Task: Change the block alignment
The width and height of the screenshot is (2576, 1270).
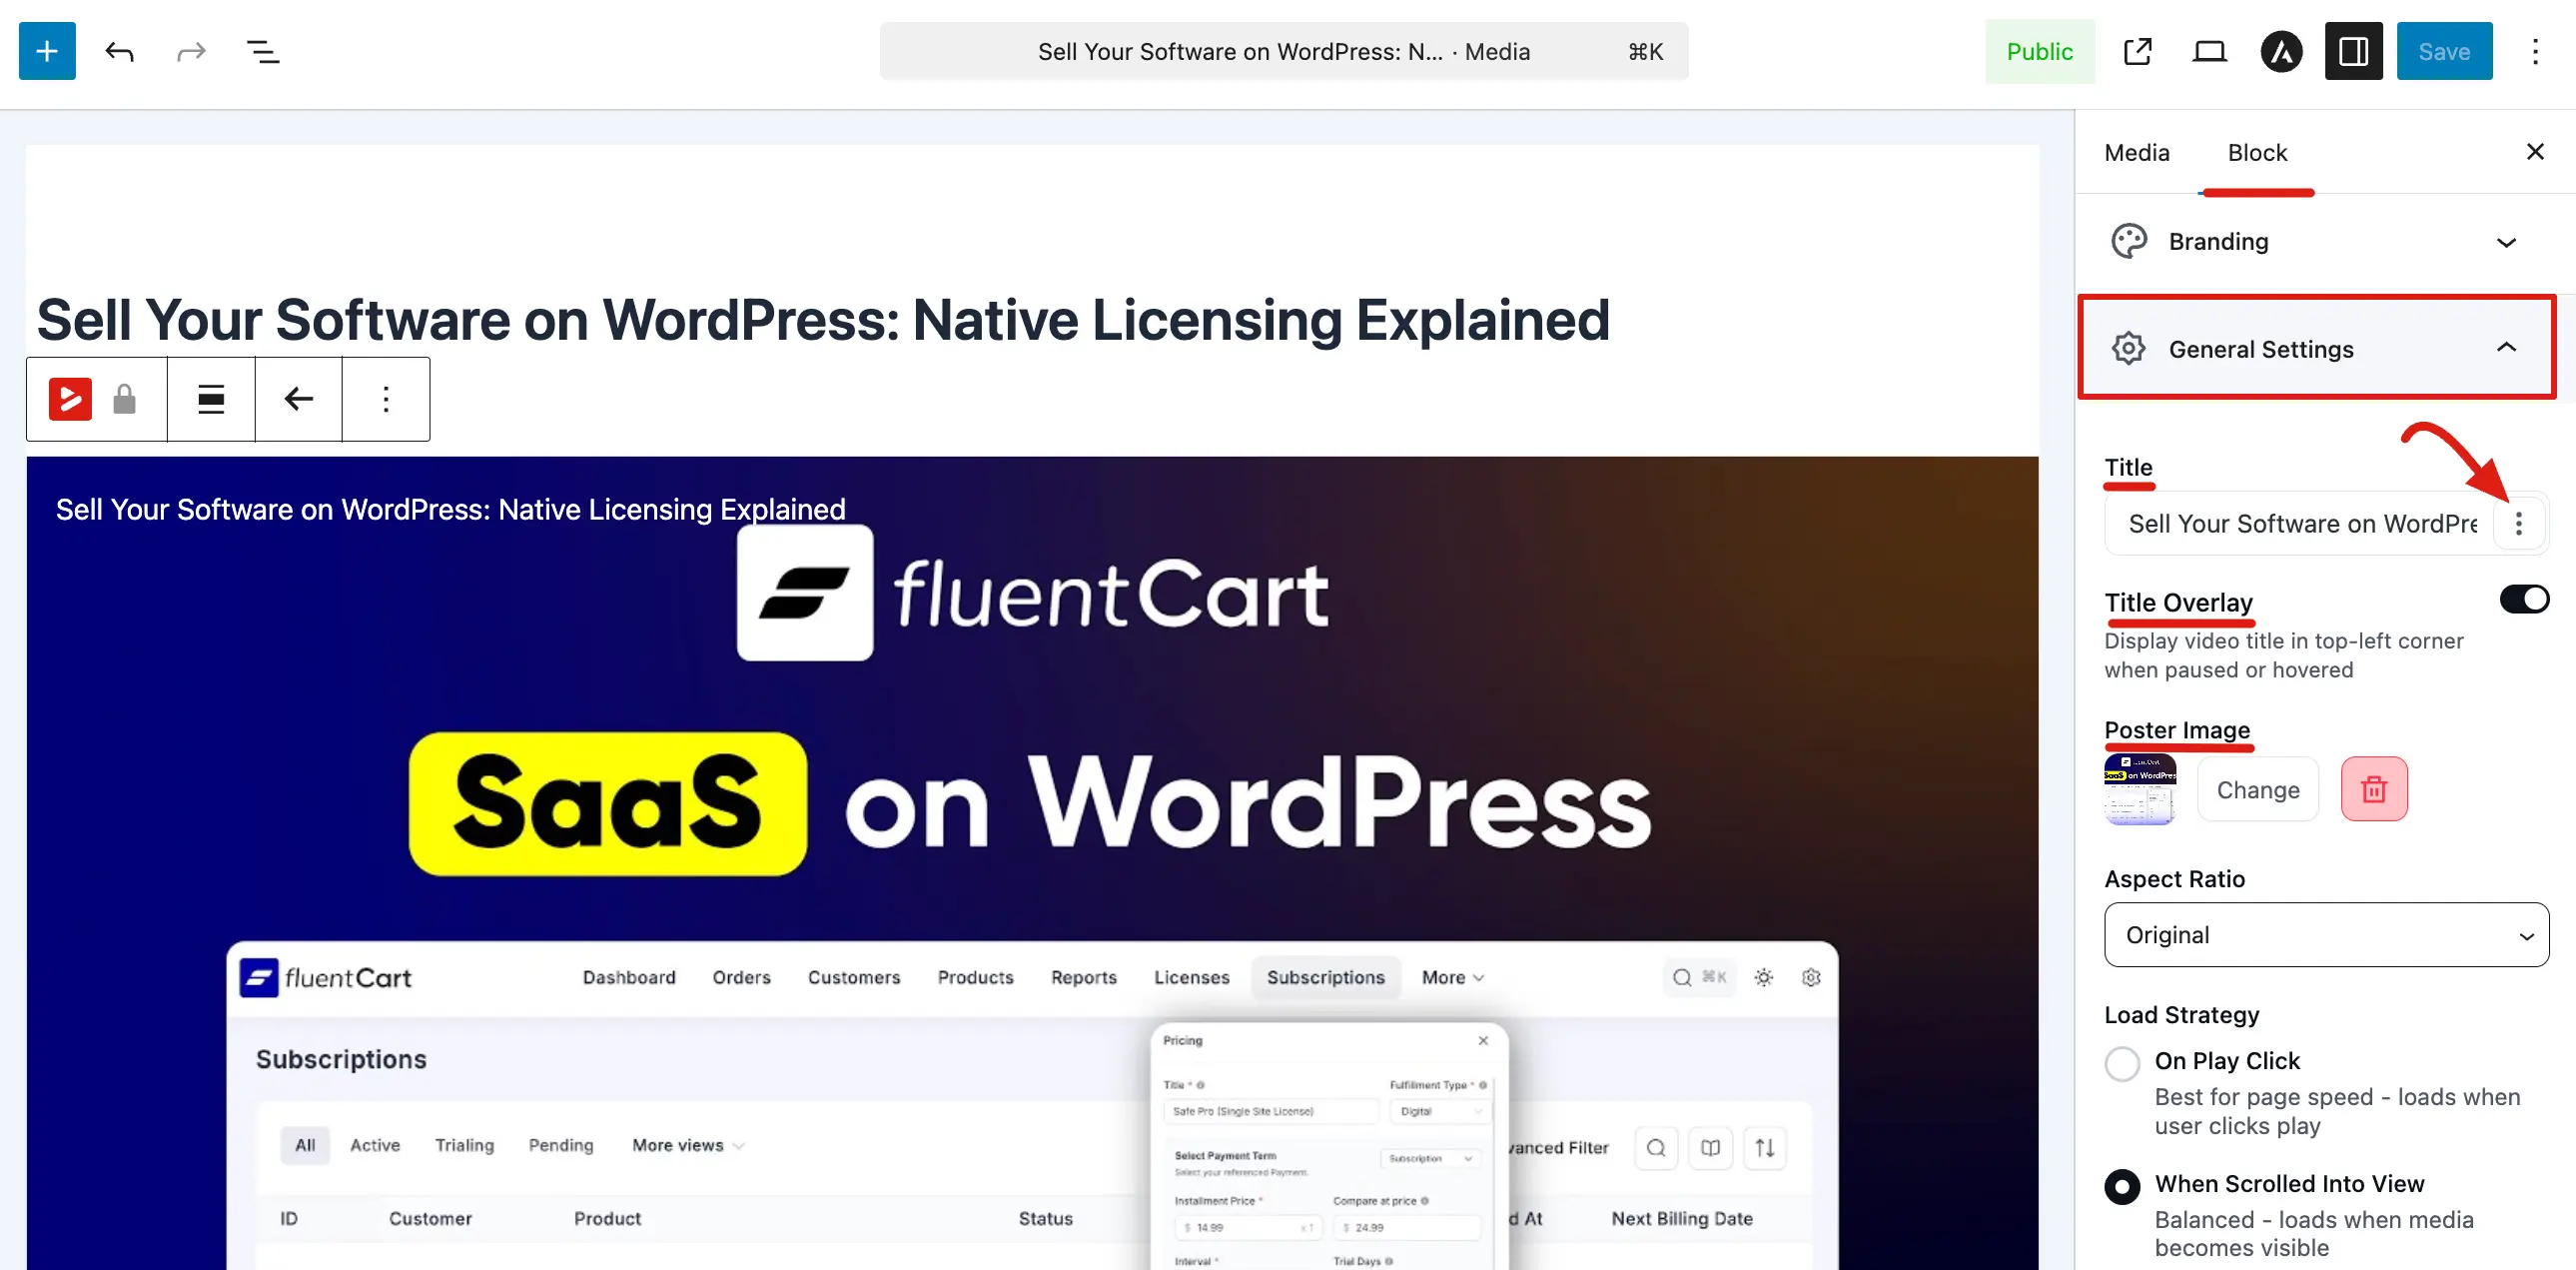Action: pyautogui.click(x=211, y=399)
